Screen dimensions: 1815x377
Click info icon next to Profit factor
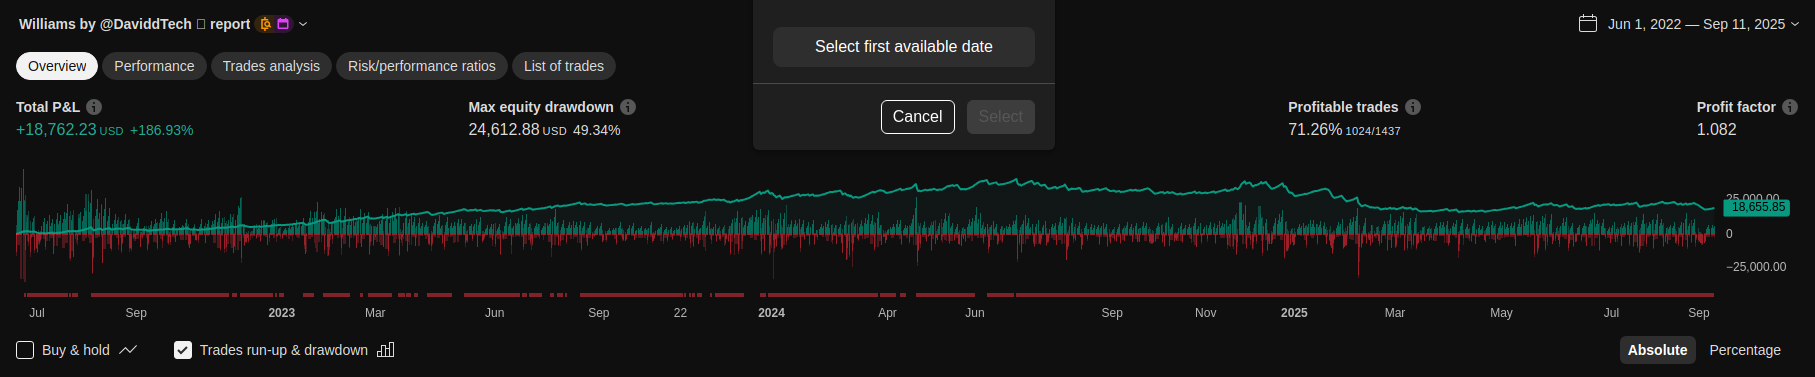(x=1790, y=107)
